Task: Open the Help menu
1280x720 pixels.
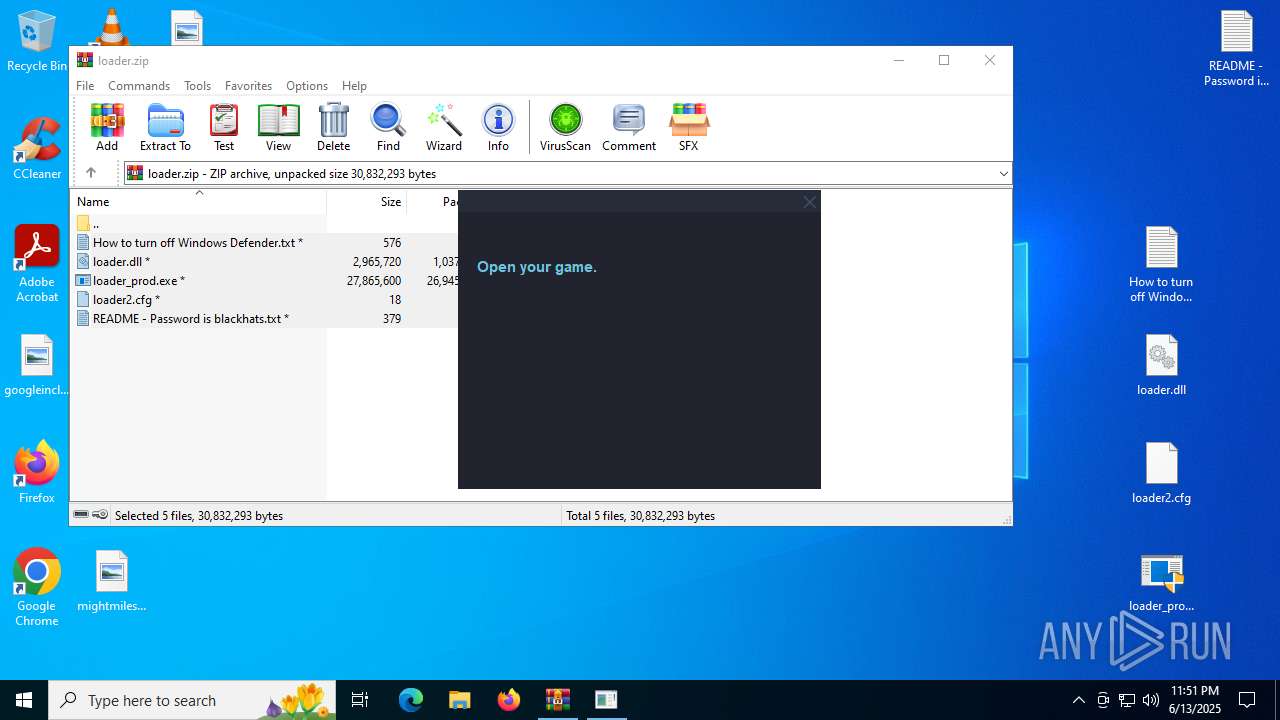Action: click(354, 86)
